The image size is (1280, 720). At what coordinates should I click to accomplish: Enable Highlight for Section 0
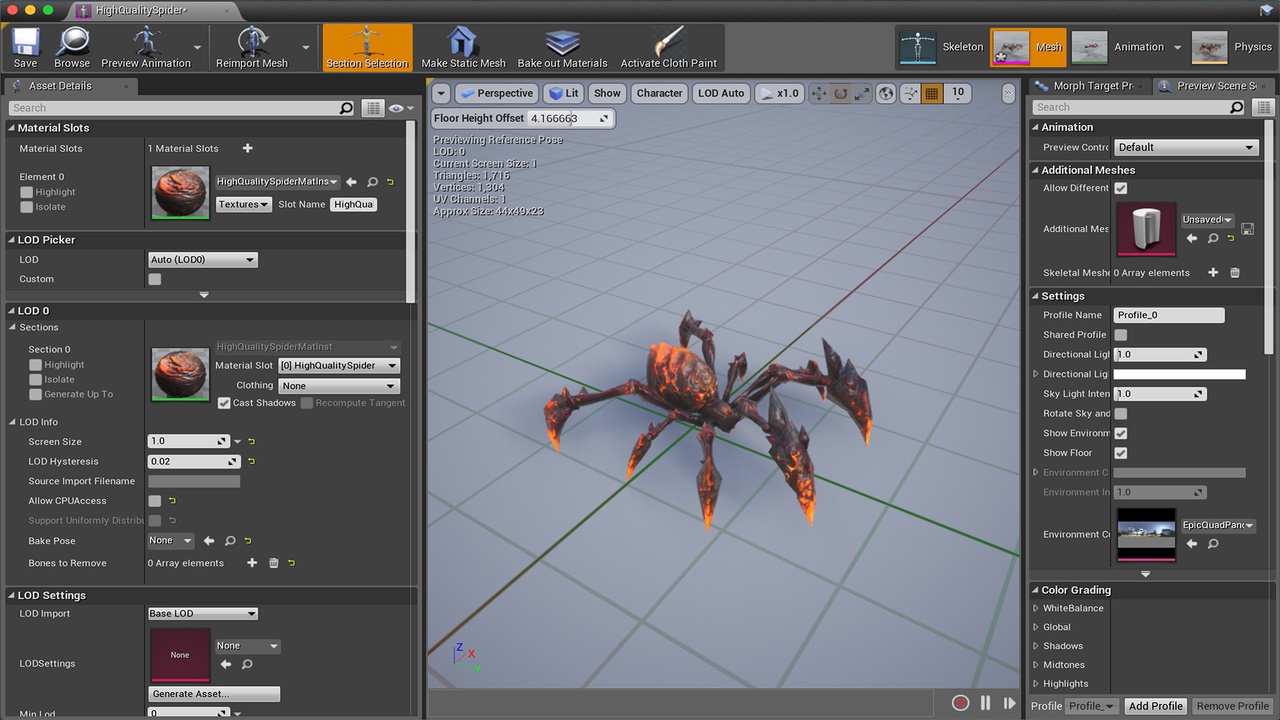(x=35, y=365)
